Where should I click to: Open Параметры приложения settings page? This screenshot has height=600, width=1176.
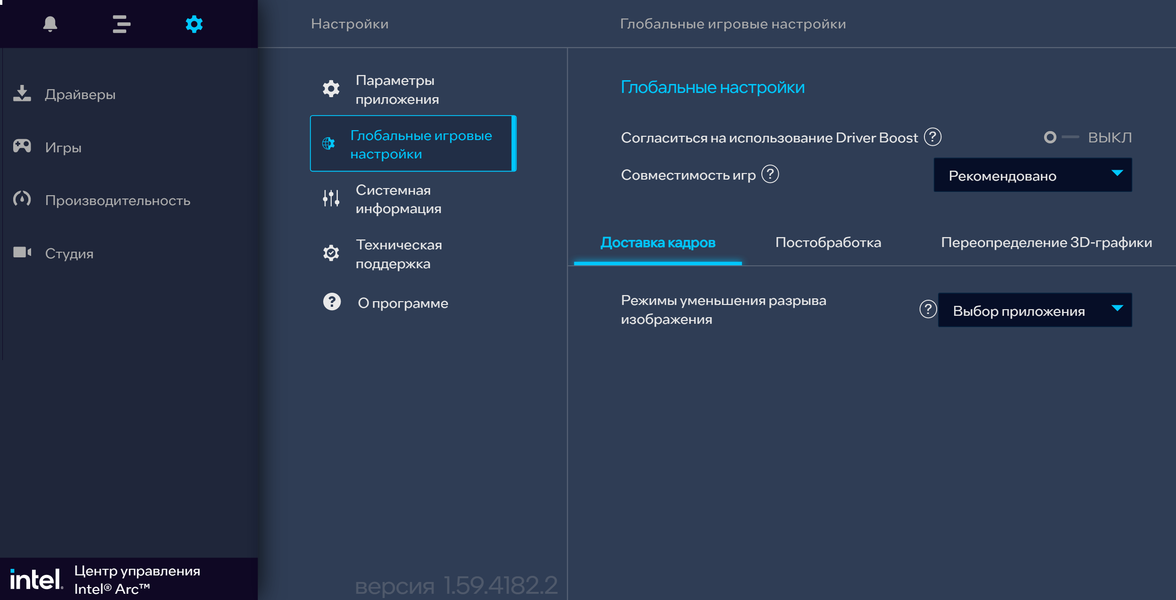click(x=397, y=90)
